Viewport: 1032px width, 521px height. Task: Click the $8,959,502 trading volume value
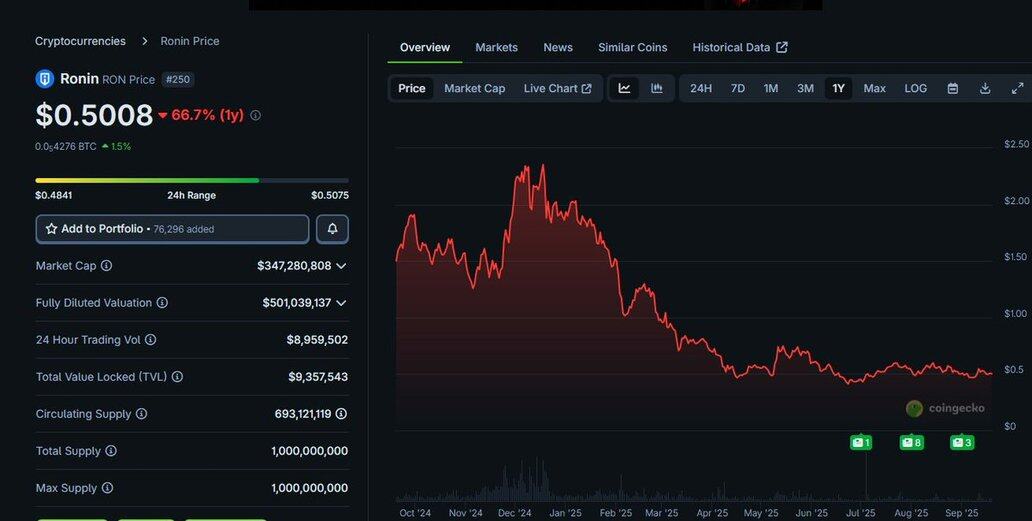317,339
